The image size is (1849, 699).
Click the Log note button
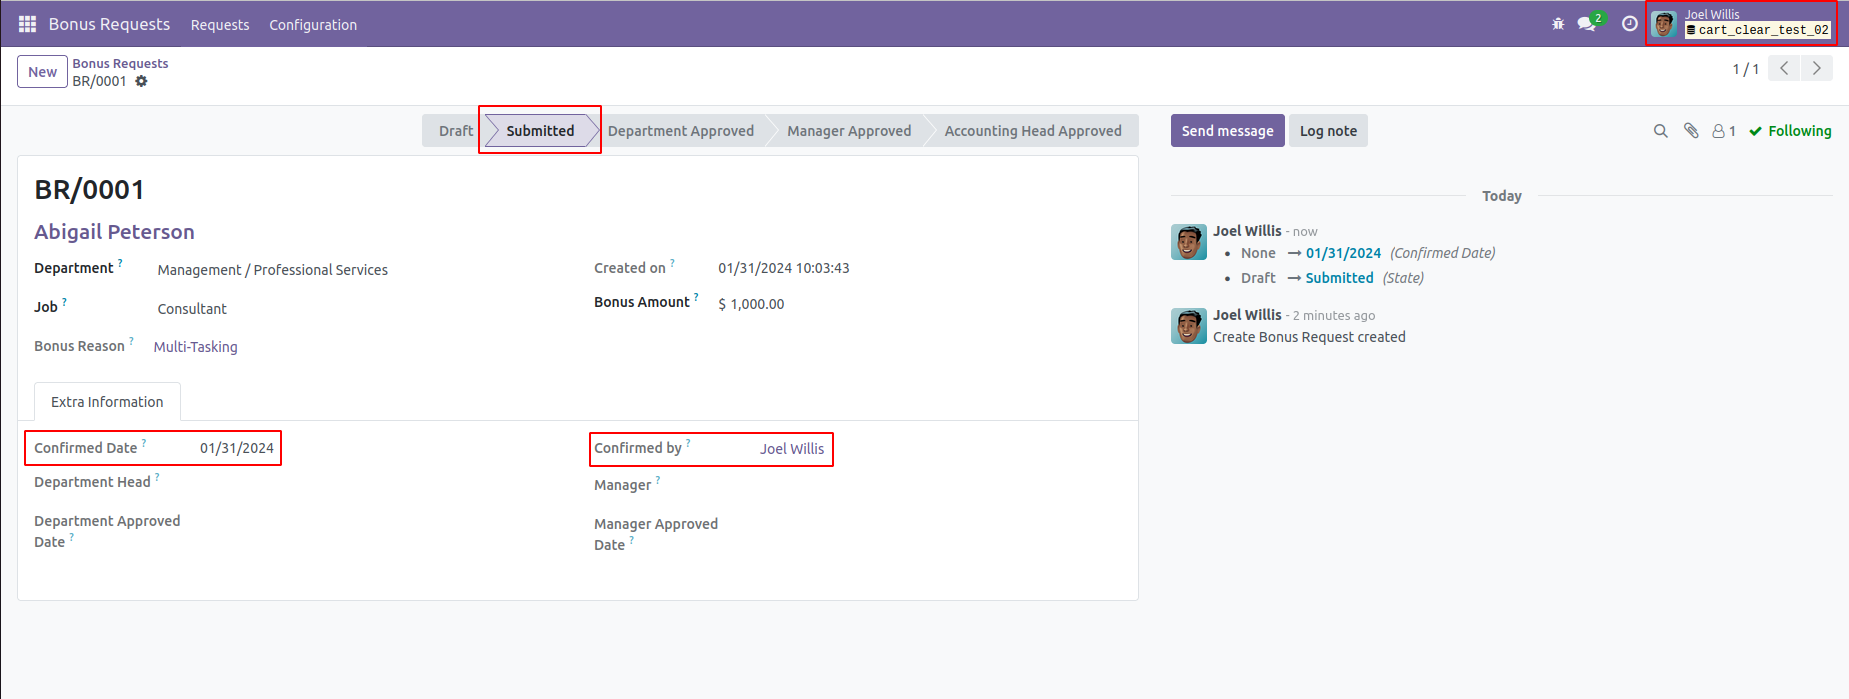pyautogui.click(x=1328, y=131)
